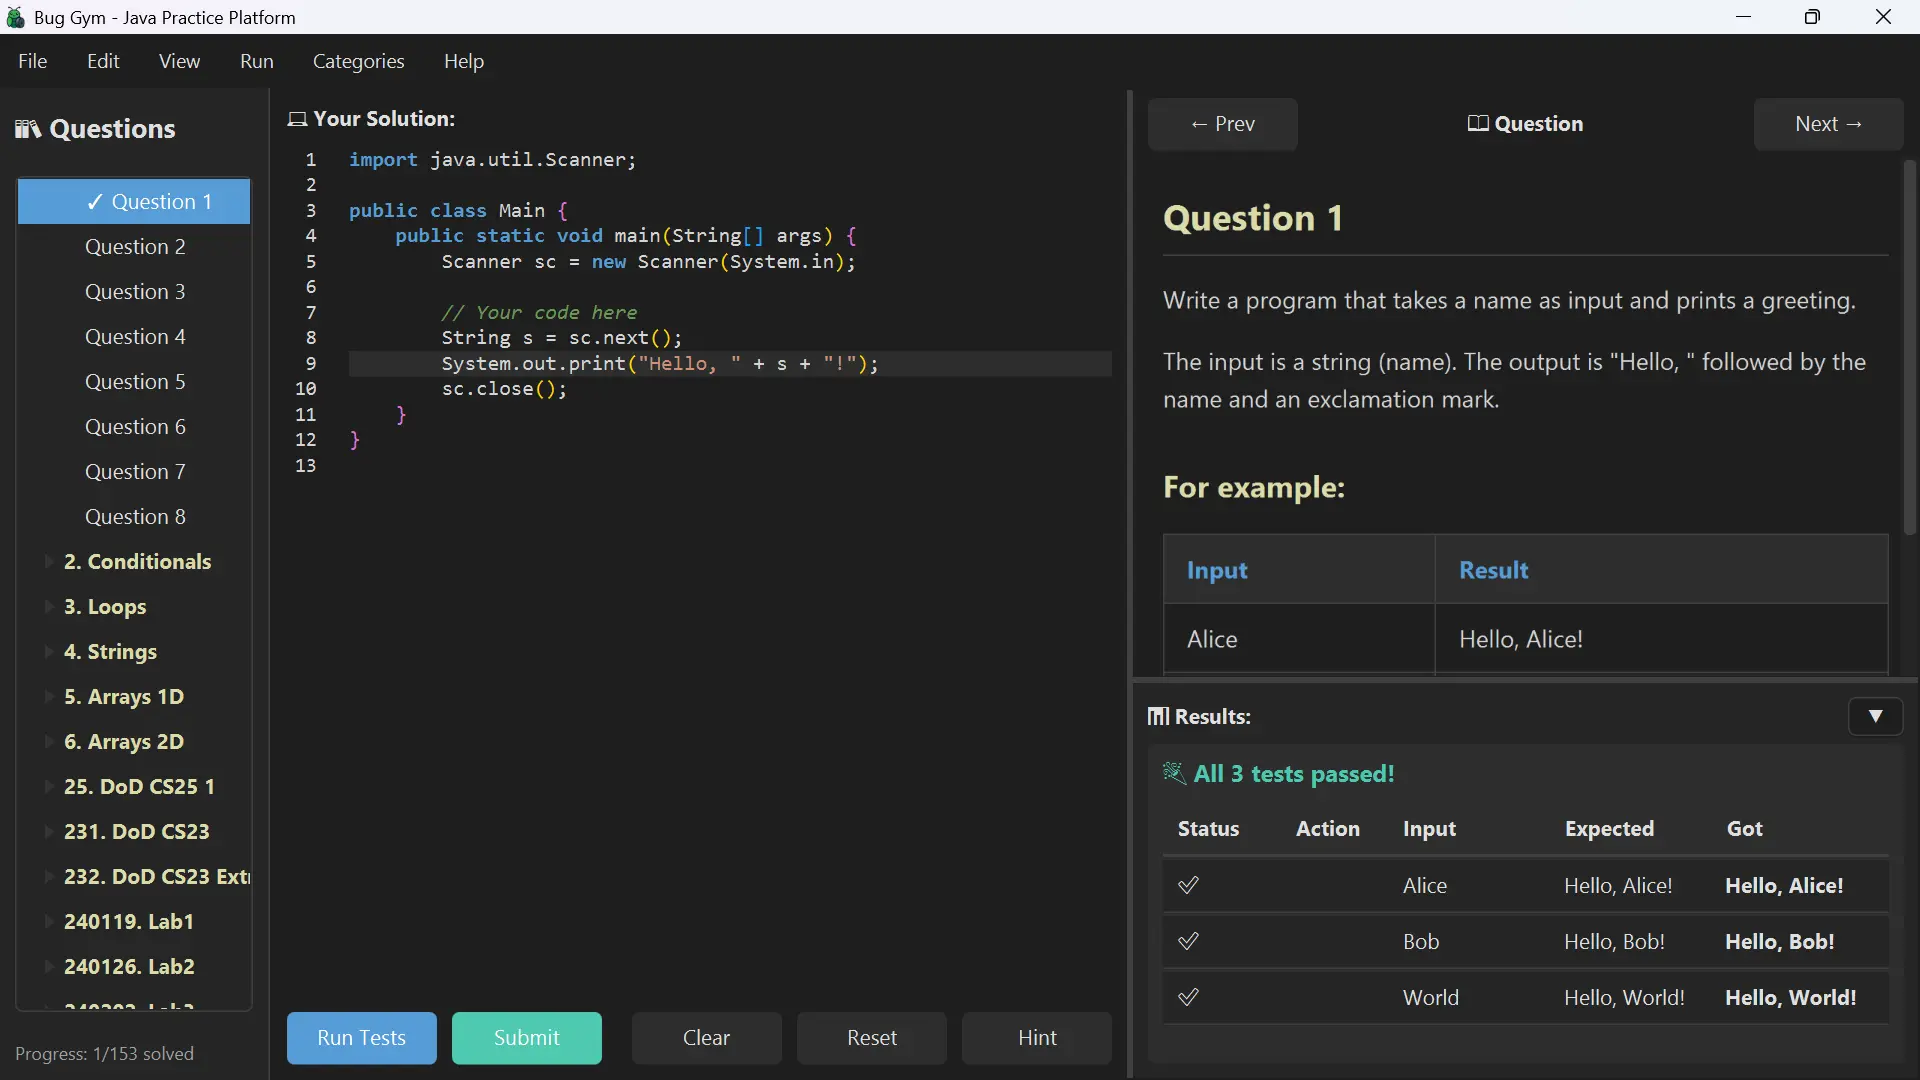The width and height of the screenshot is (1920, 1080).
Task: Click the status checkmark on the Alice test row
Action: click(1188, 886)
